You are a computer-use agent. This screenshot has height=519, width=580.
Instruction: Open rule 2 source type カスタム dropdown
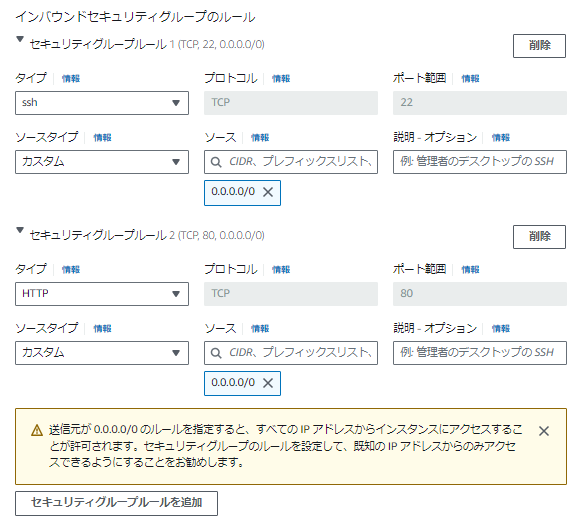(x=102, y=353)
